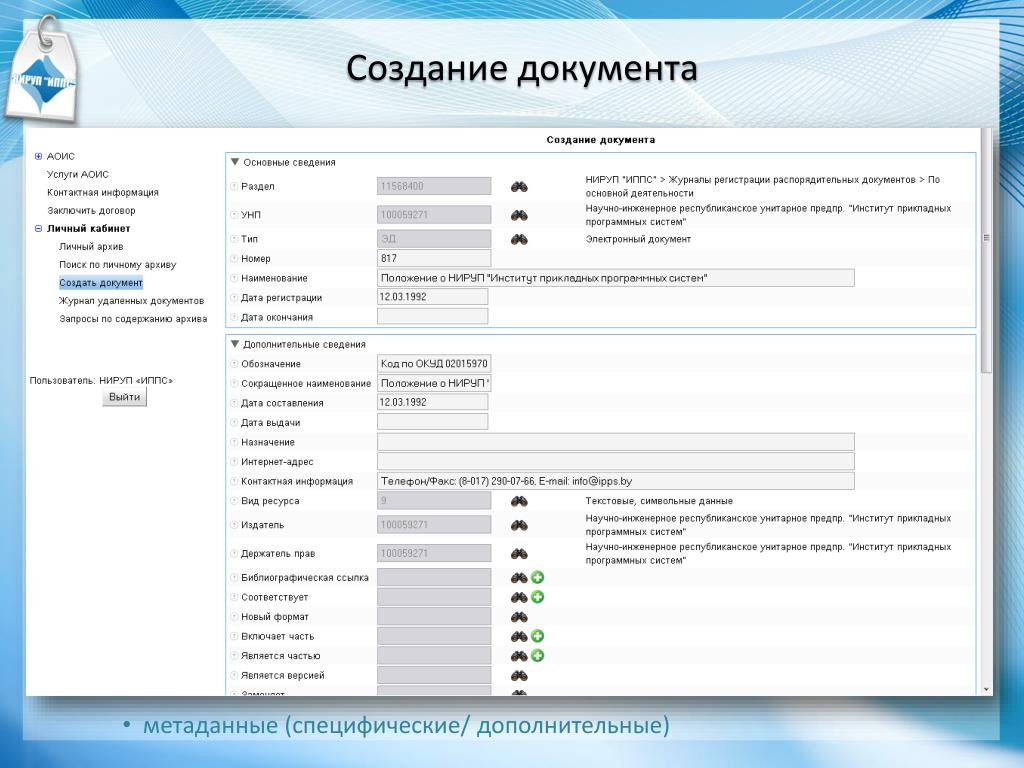Click the Дата составления field
This screenshot has width=1024, height=768.
pos(432,402)
